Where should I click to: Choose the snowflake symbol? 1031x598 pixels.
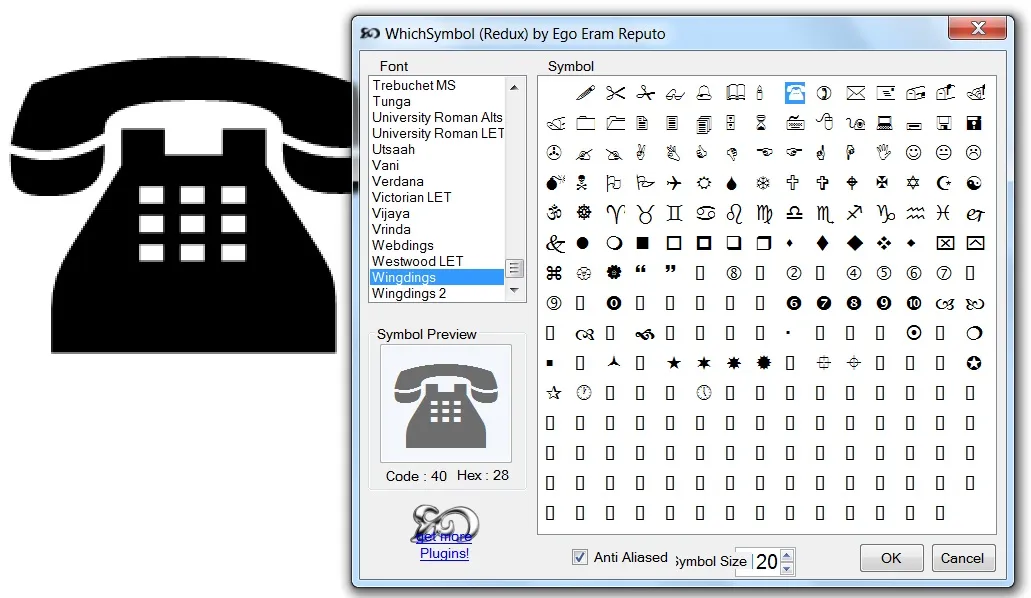tap(763, 184)
